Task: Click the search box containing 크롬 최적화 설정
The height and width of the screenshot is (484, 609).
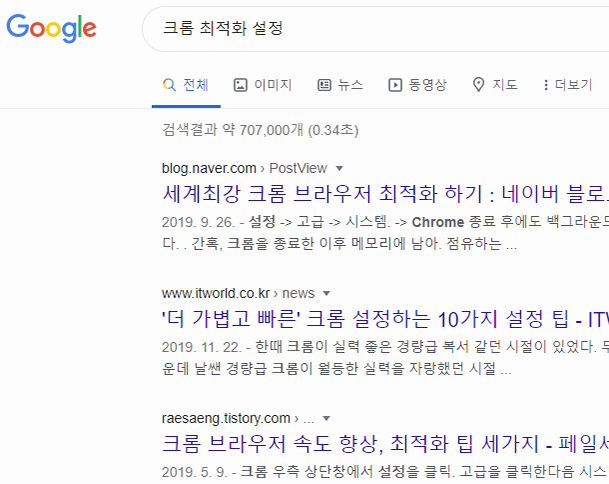Action: pos(375,29)
